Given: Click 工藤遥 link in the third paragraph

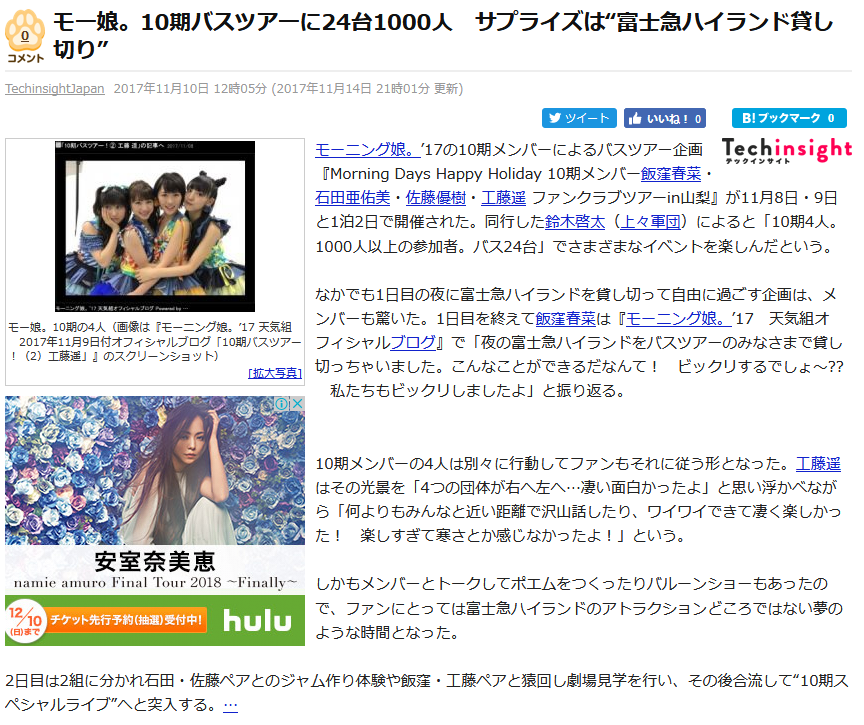Looking at the screenshot, I should tap(818, 463).
